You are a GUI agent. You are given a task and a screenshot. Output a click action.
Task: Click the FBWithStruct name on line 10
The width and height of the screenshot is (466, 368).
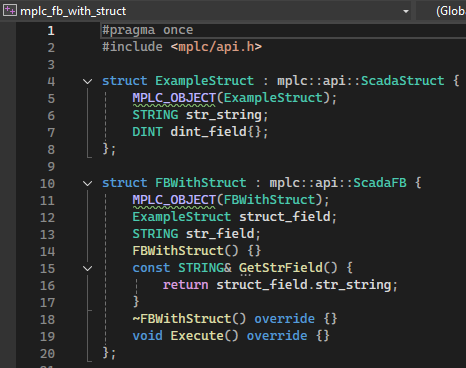[201, 183]
